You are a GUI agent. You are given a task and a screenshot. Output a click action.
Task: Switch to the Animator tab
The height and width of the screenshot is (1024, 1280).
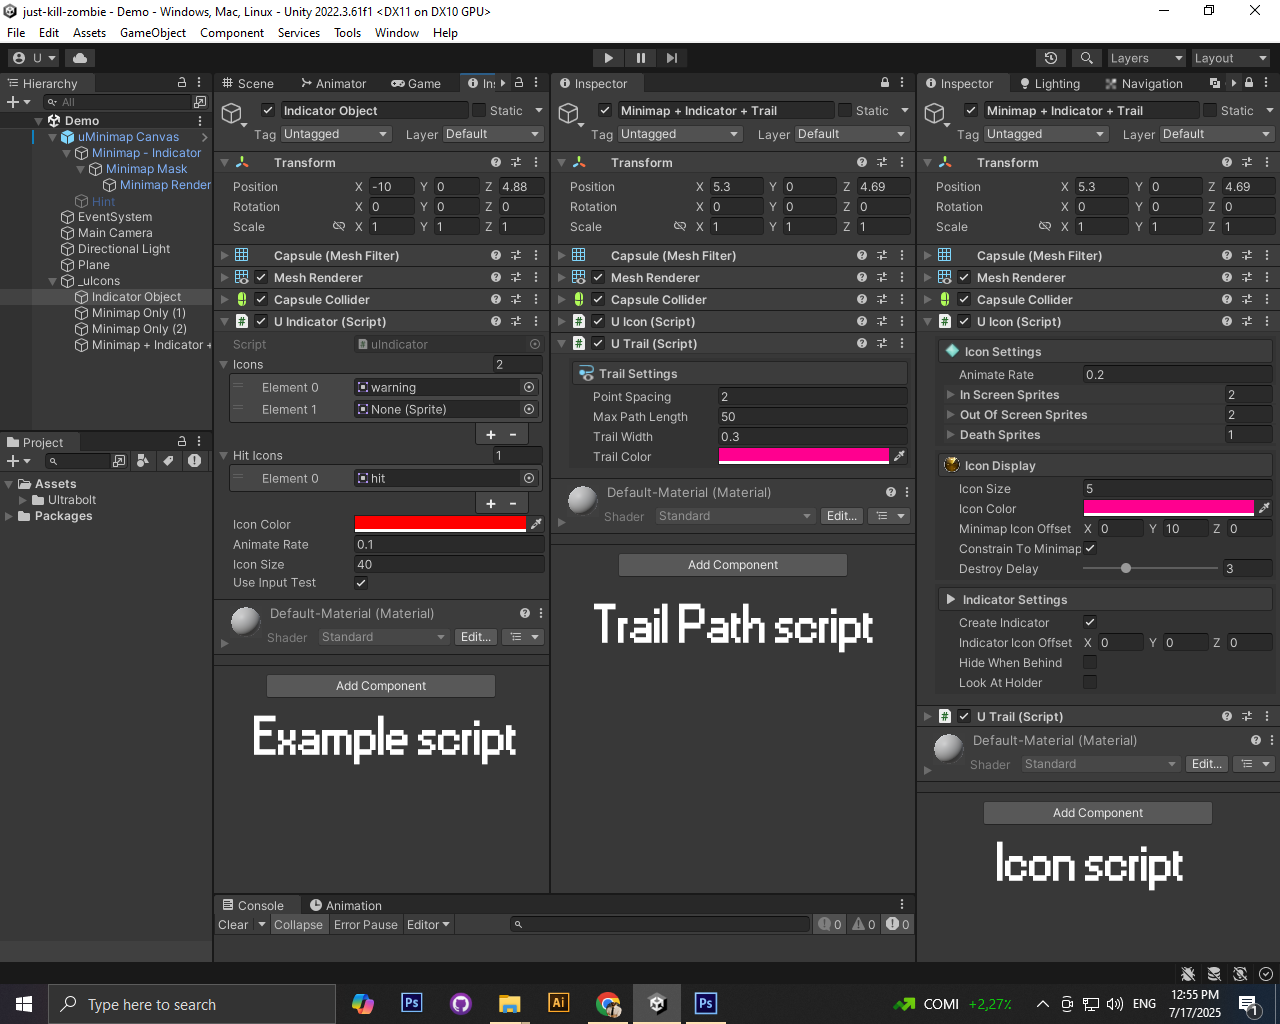click(x=333, y=84)
